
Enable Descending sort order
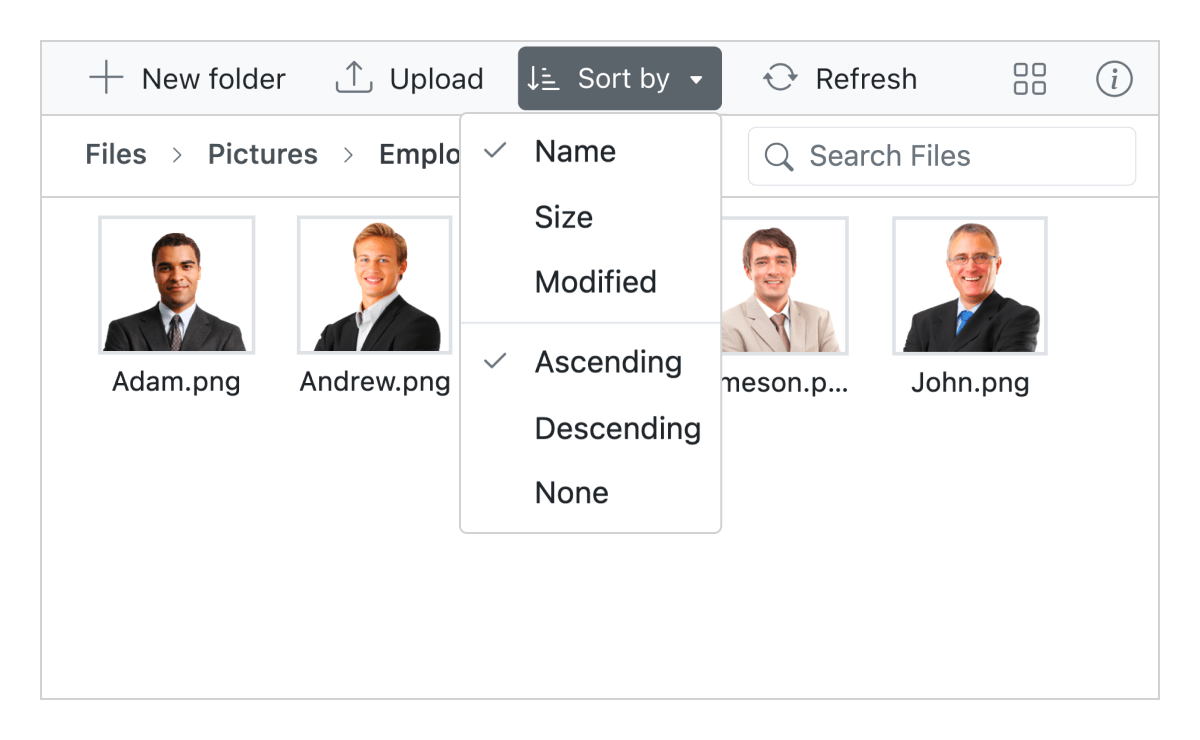(x=618, y=428)
